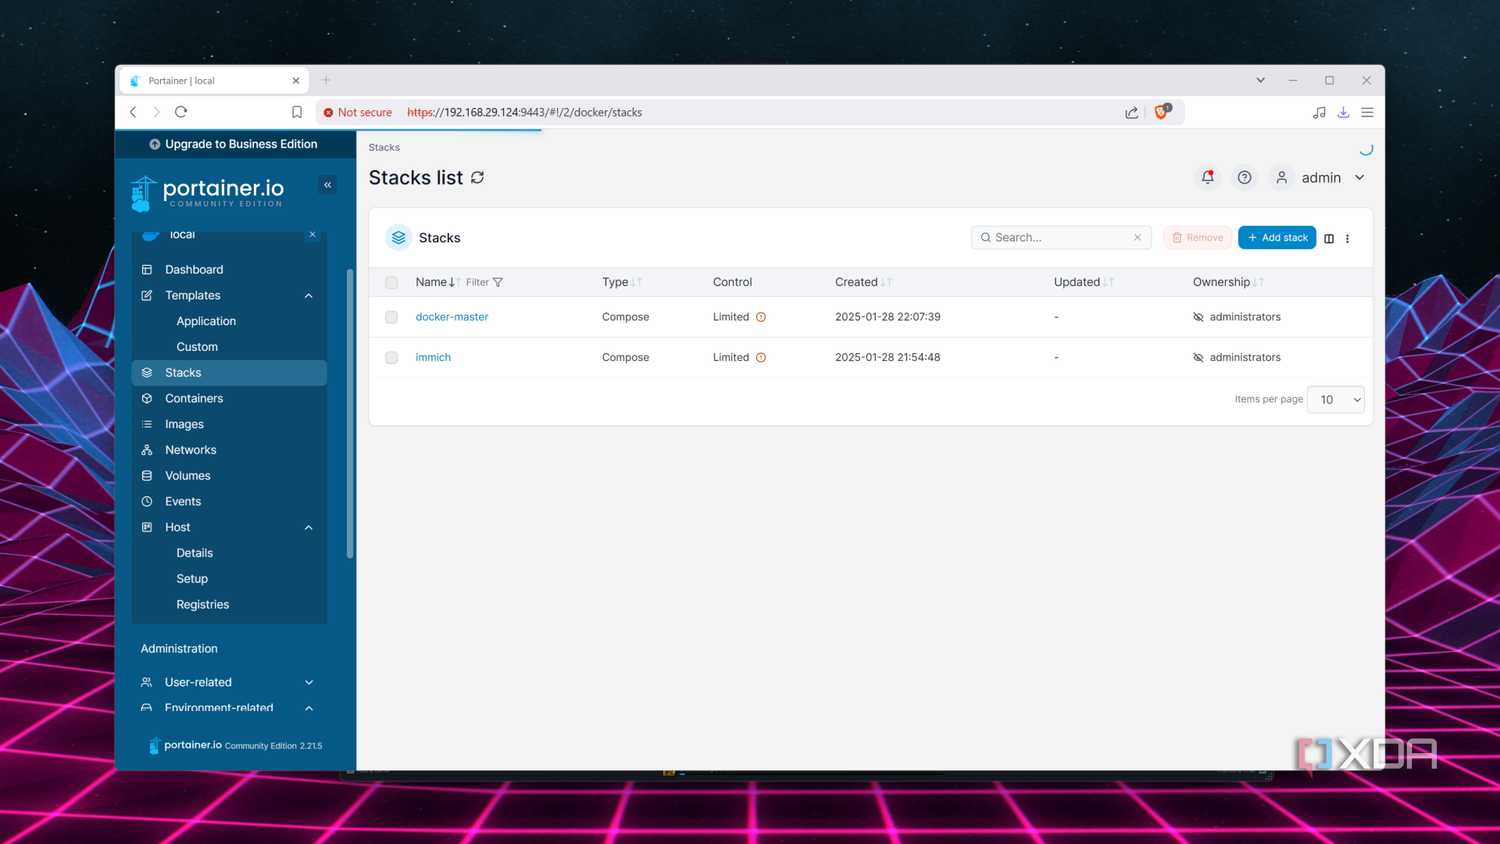The image size is (1500, 844).
Task: Go back in browser history
Action: click(x=133, y=112)
